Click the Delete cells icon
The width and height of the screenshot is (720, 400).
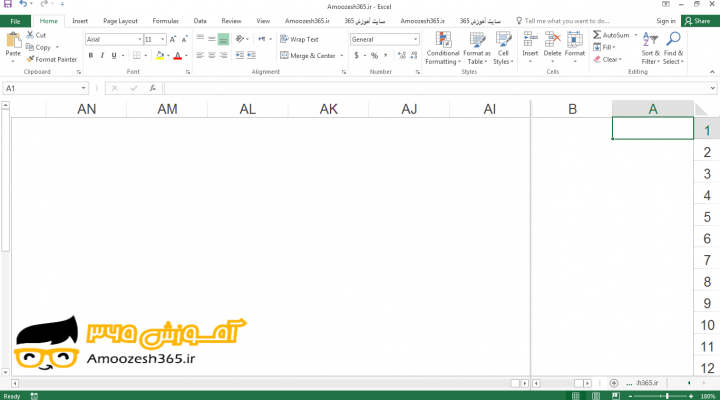pyautogui.click(x=552, y=39)
